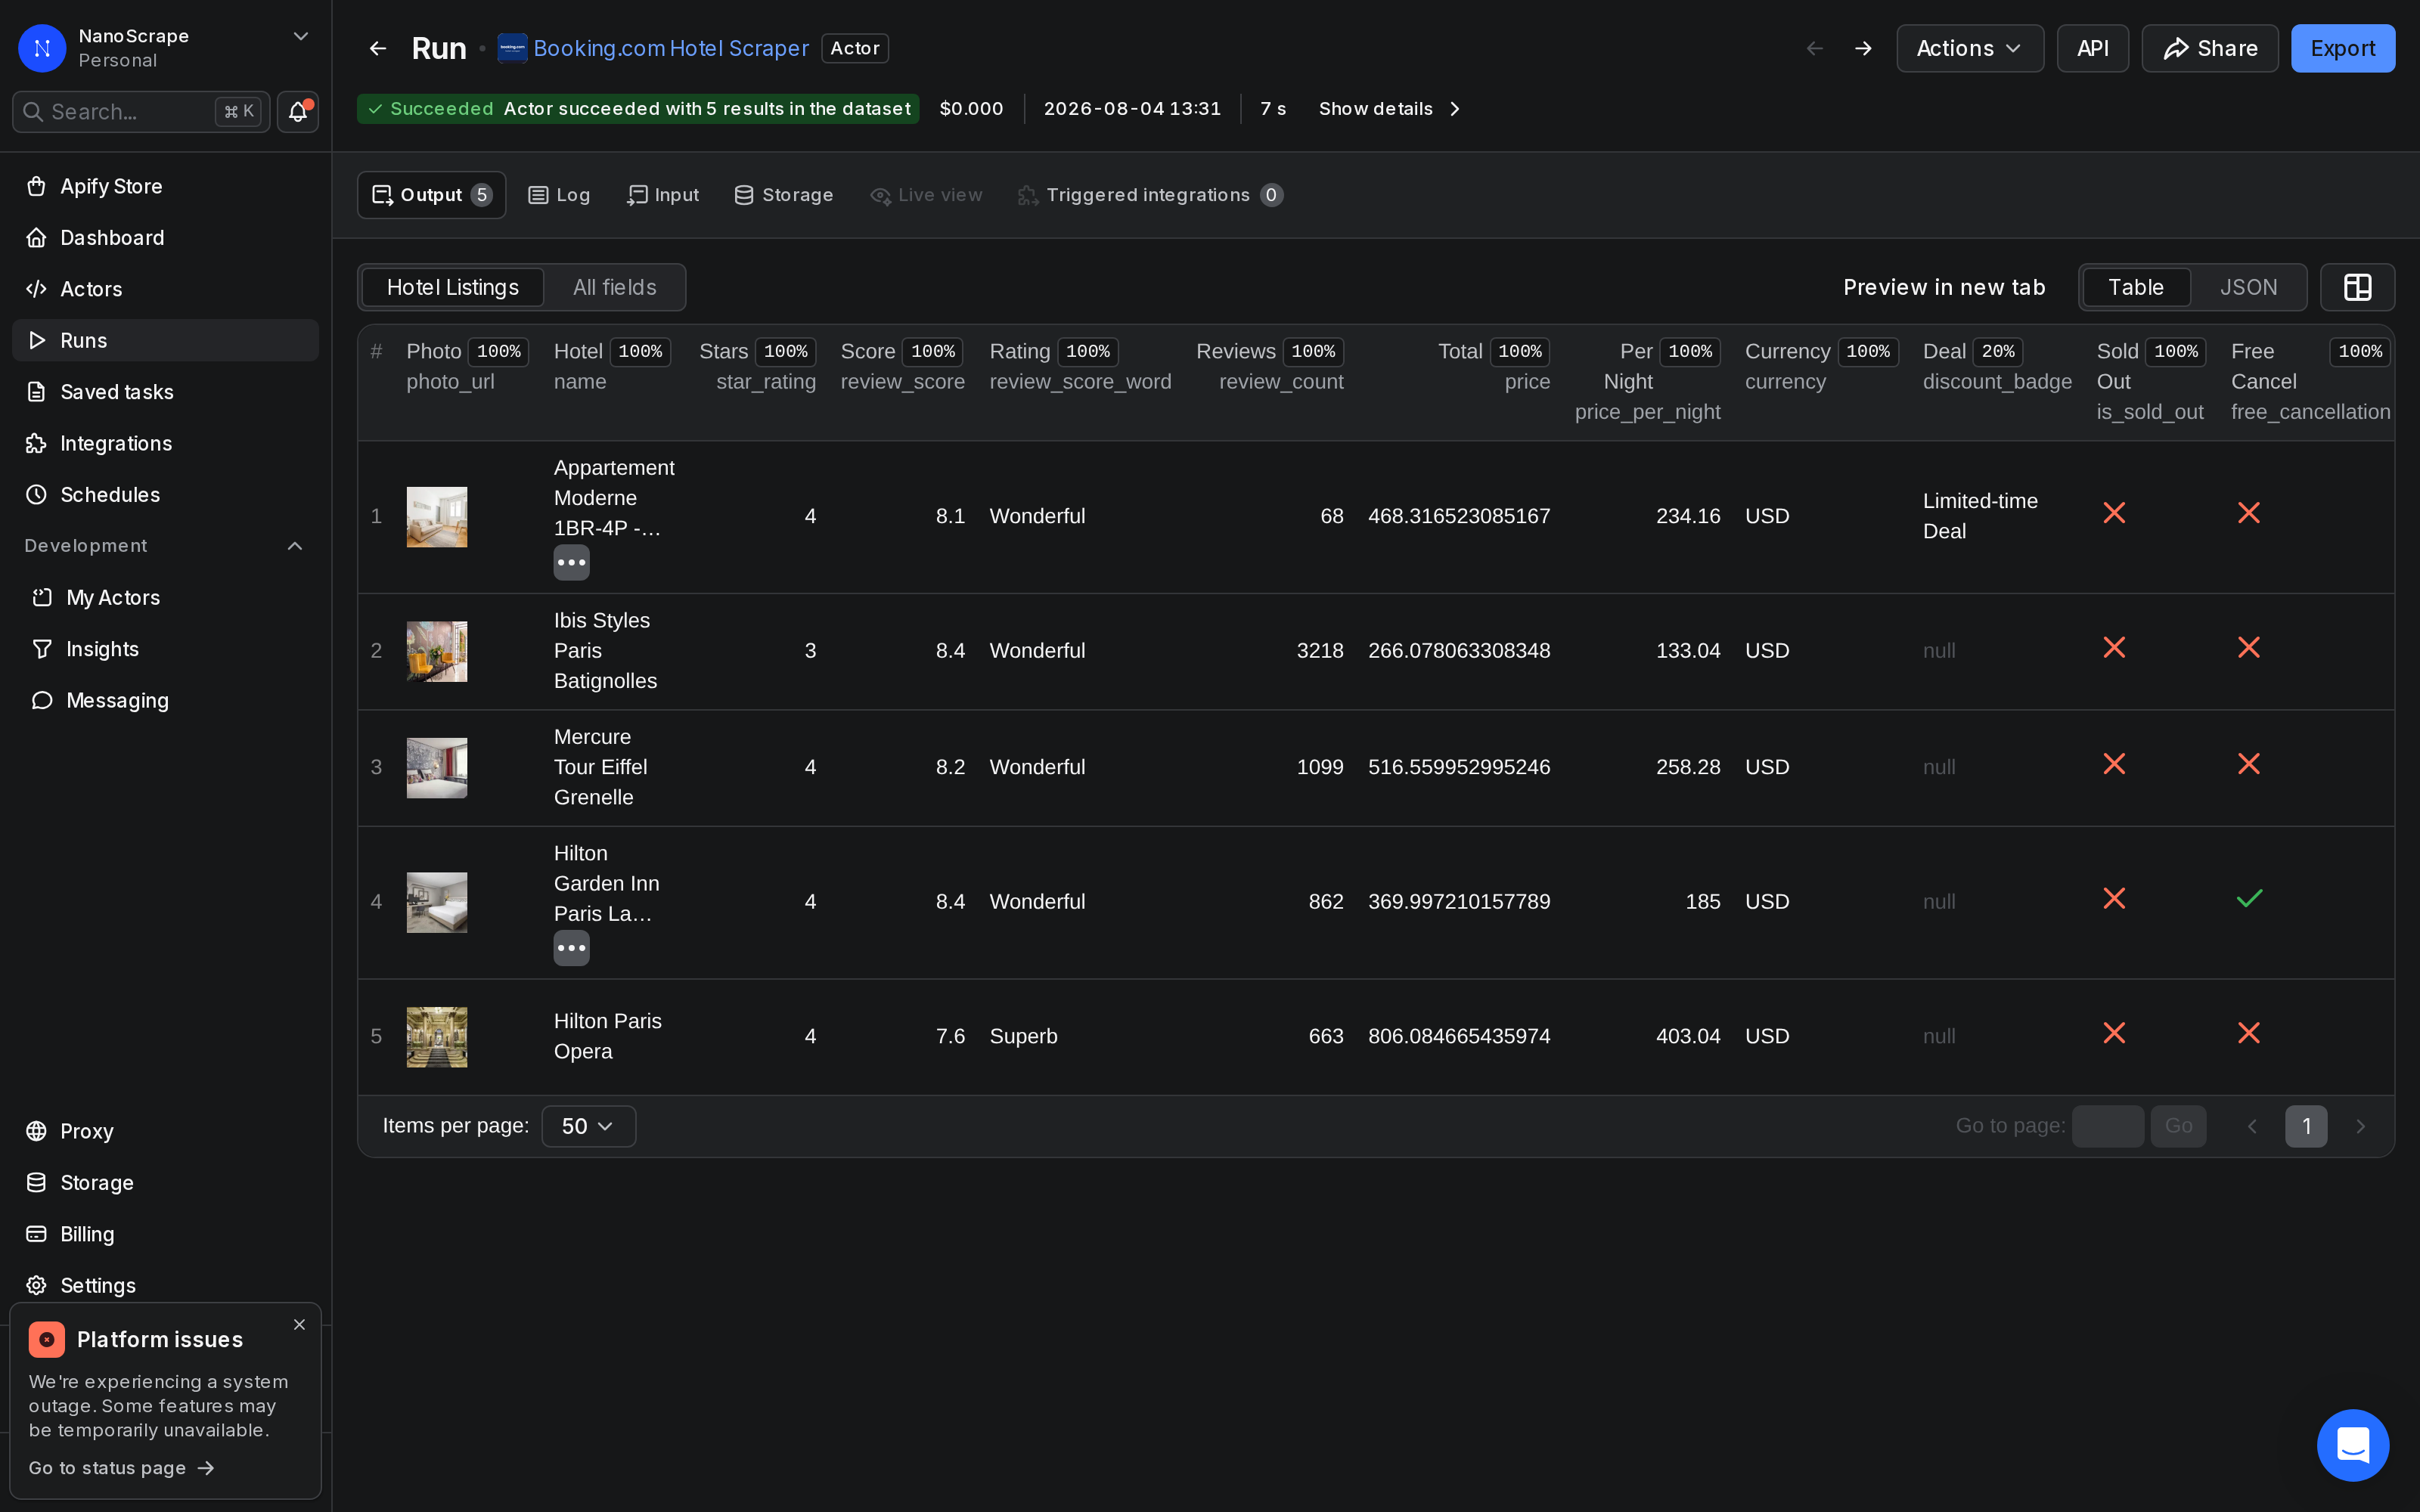Open Proxy in sidebar
This screenshot has width=2420, height=1512.
[x=165, y=1131]
